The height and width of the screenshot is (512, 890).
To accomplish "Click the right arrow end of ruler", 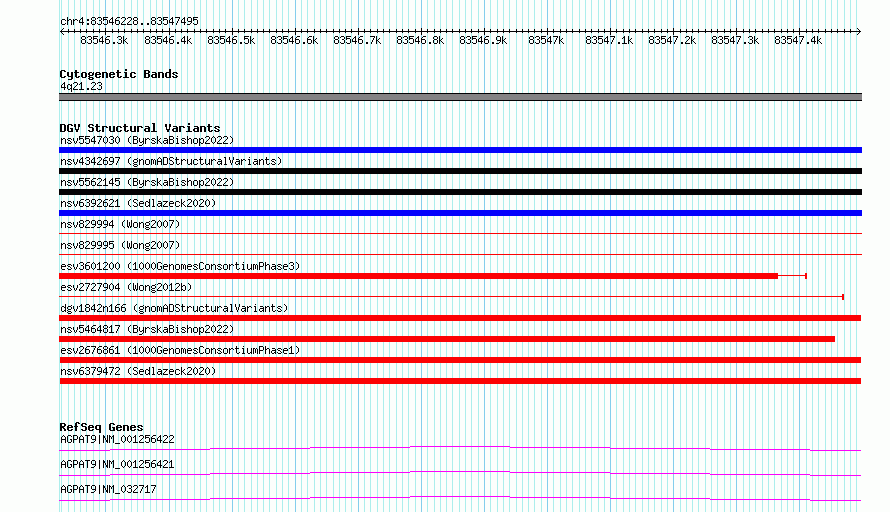I will (x=858, y=32).
